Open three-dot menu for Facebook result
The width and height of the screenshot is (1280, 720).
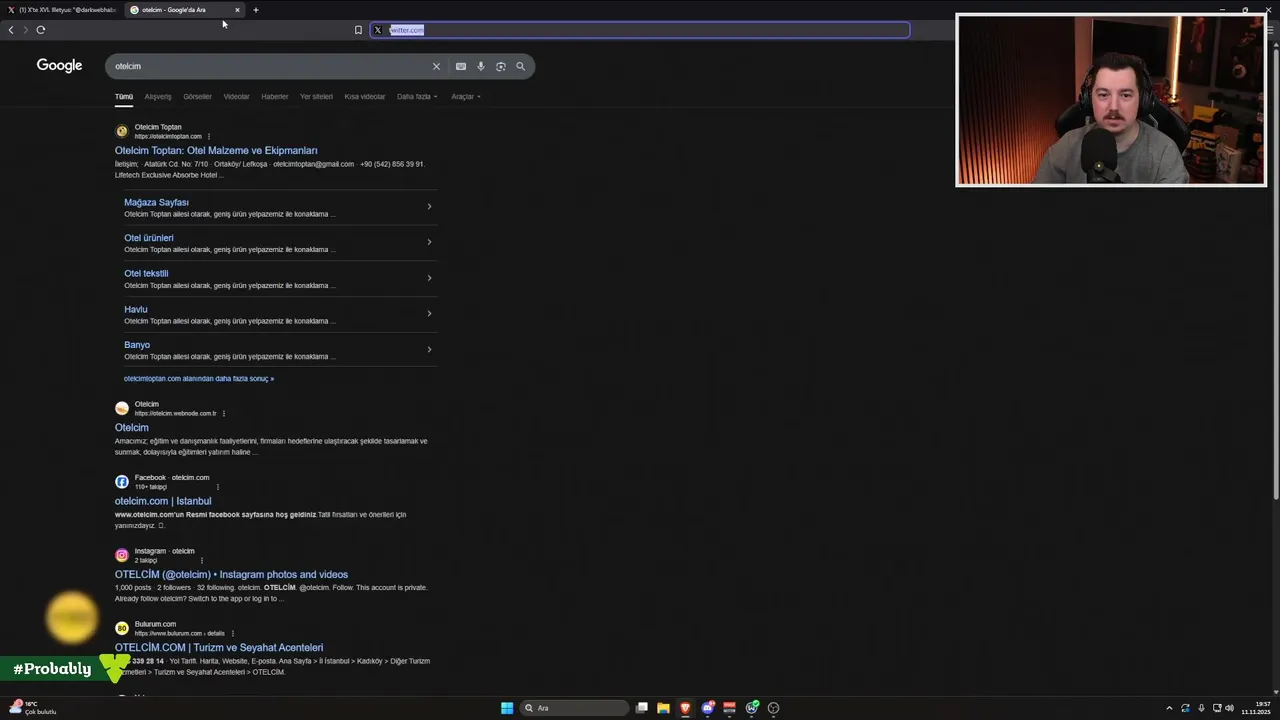[217, 487]
